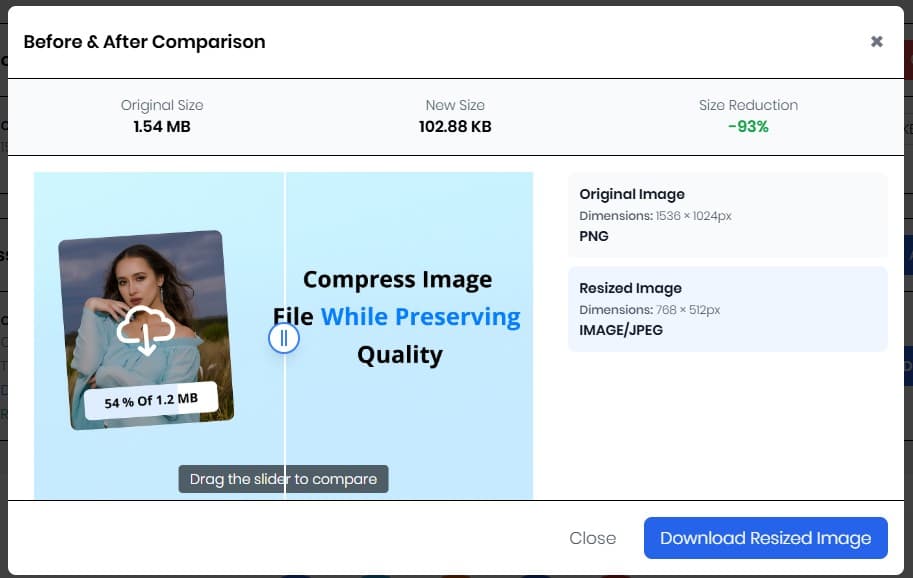The width and height of the screenshot is (913, 578).
Task: Click the Size Reduction value showing −93%
Action: tap(748, 126)
